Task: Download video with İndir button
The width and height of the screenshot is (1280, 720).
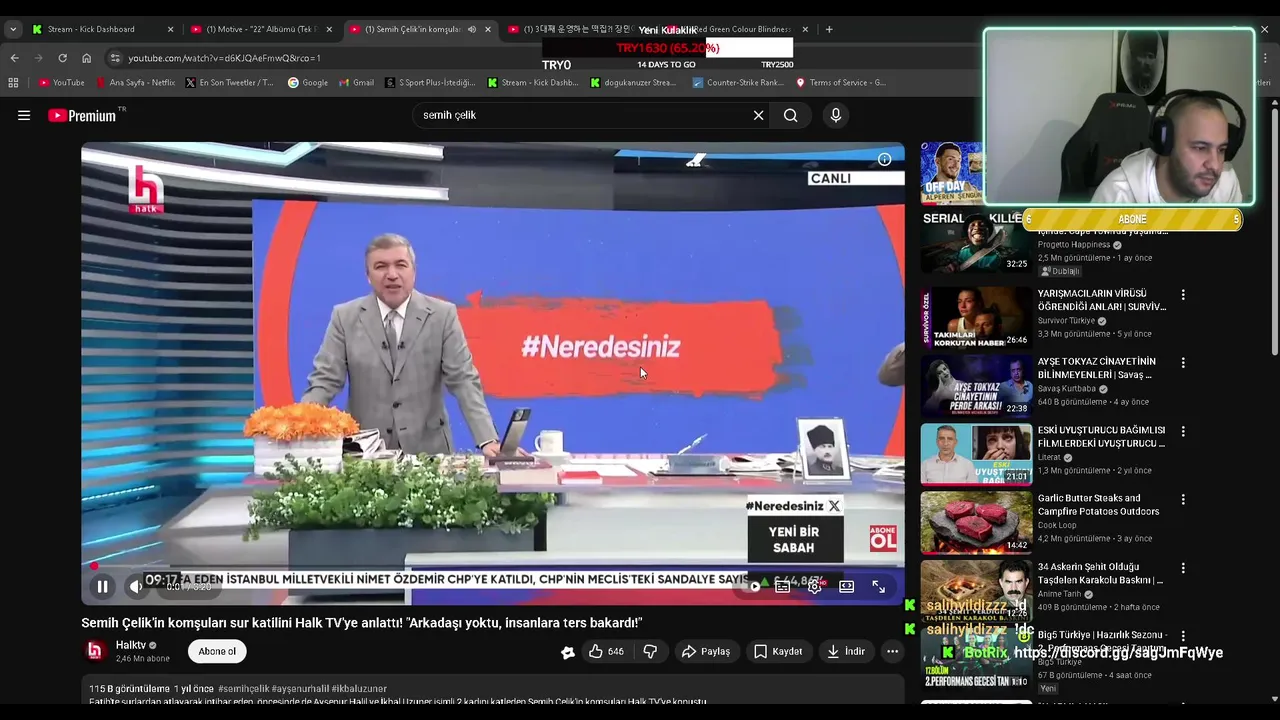Action: [x=846, y=651]
